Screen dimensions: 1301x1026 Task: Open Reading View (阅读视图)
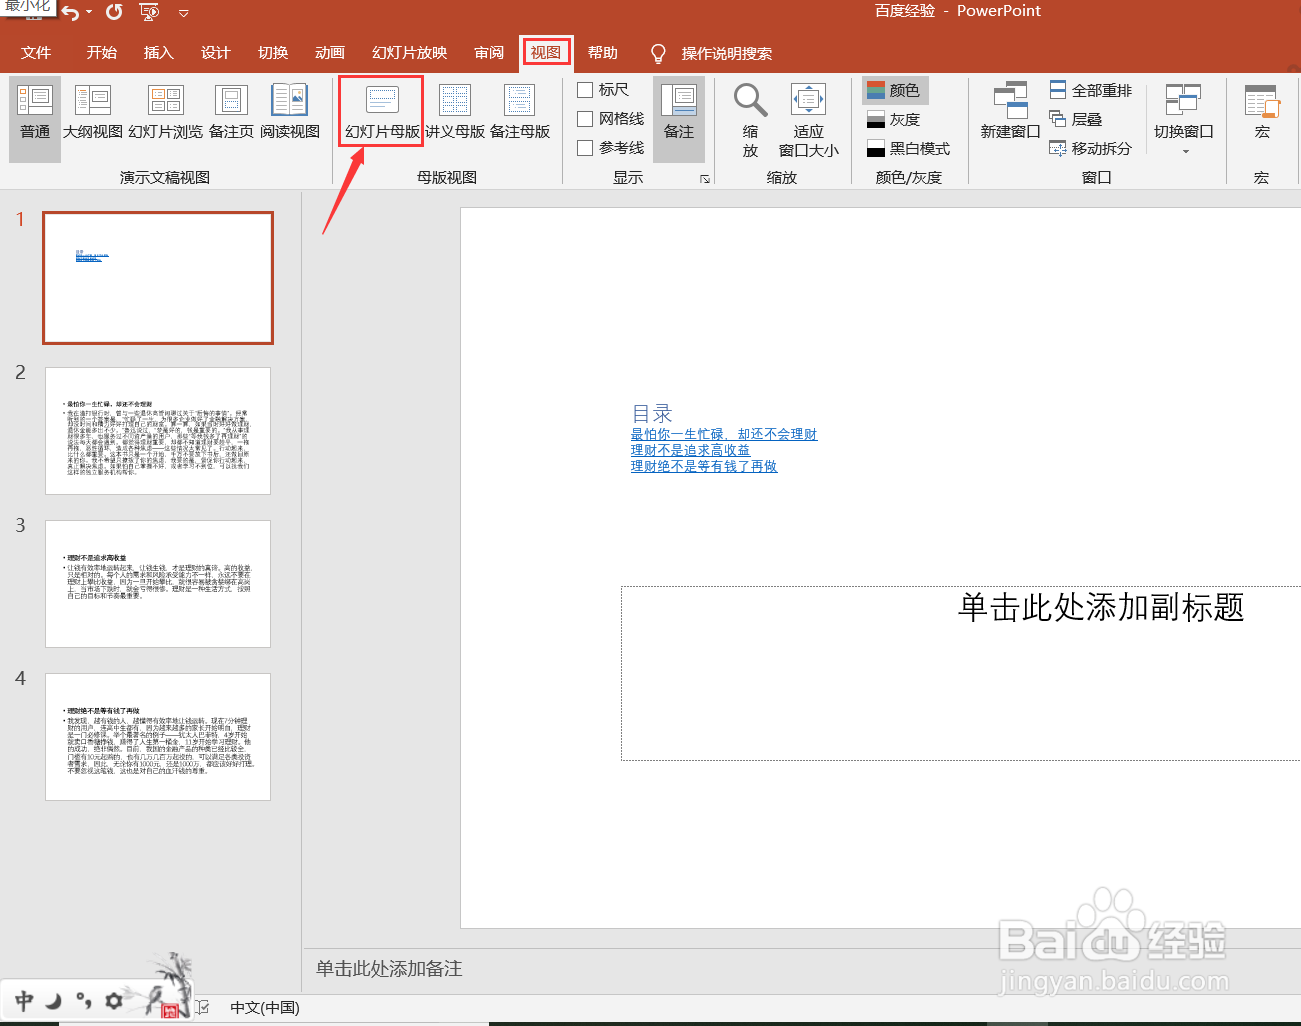tap(290, 110)
